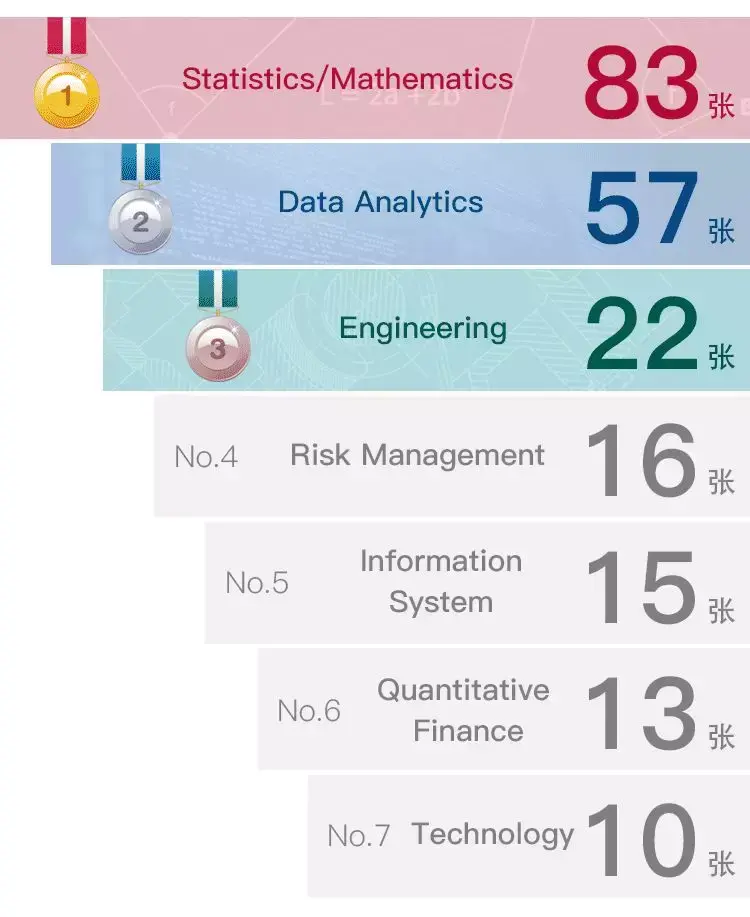
Task: Click the silver second-place medal icon
Action: tap(140, 199)
